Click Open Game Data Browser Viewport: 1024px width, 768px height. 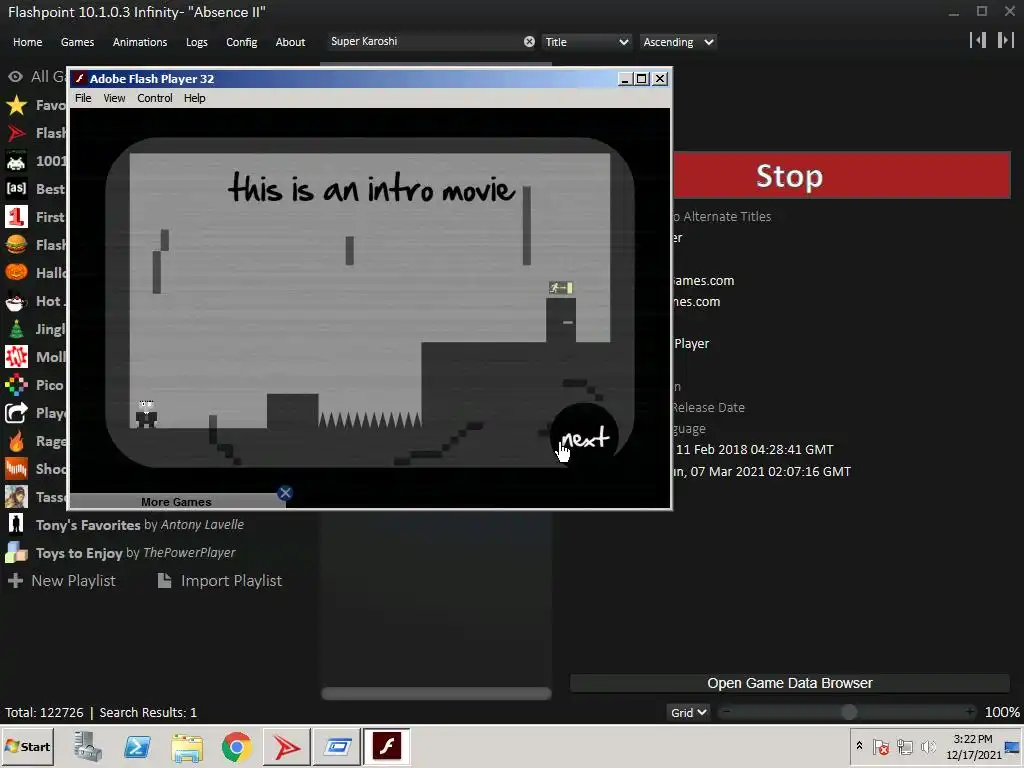pos(790,683)
